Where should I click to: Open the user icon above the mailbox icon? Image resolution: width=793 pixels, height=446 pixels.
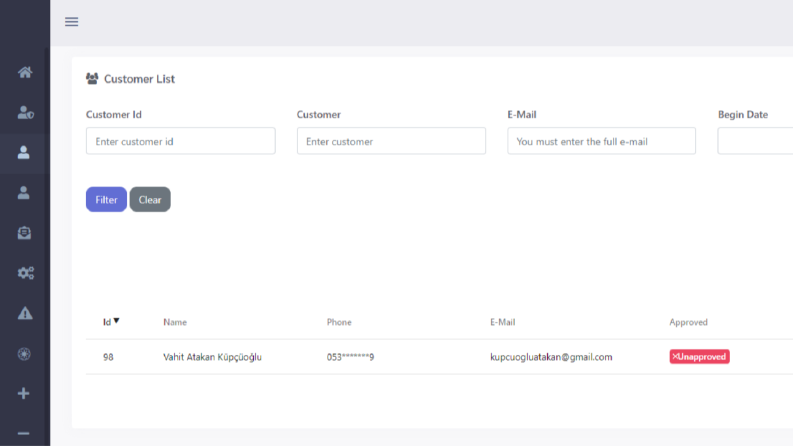tap(24, 193)
